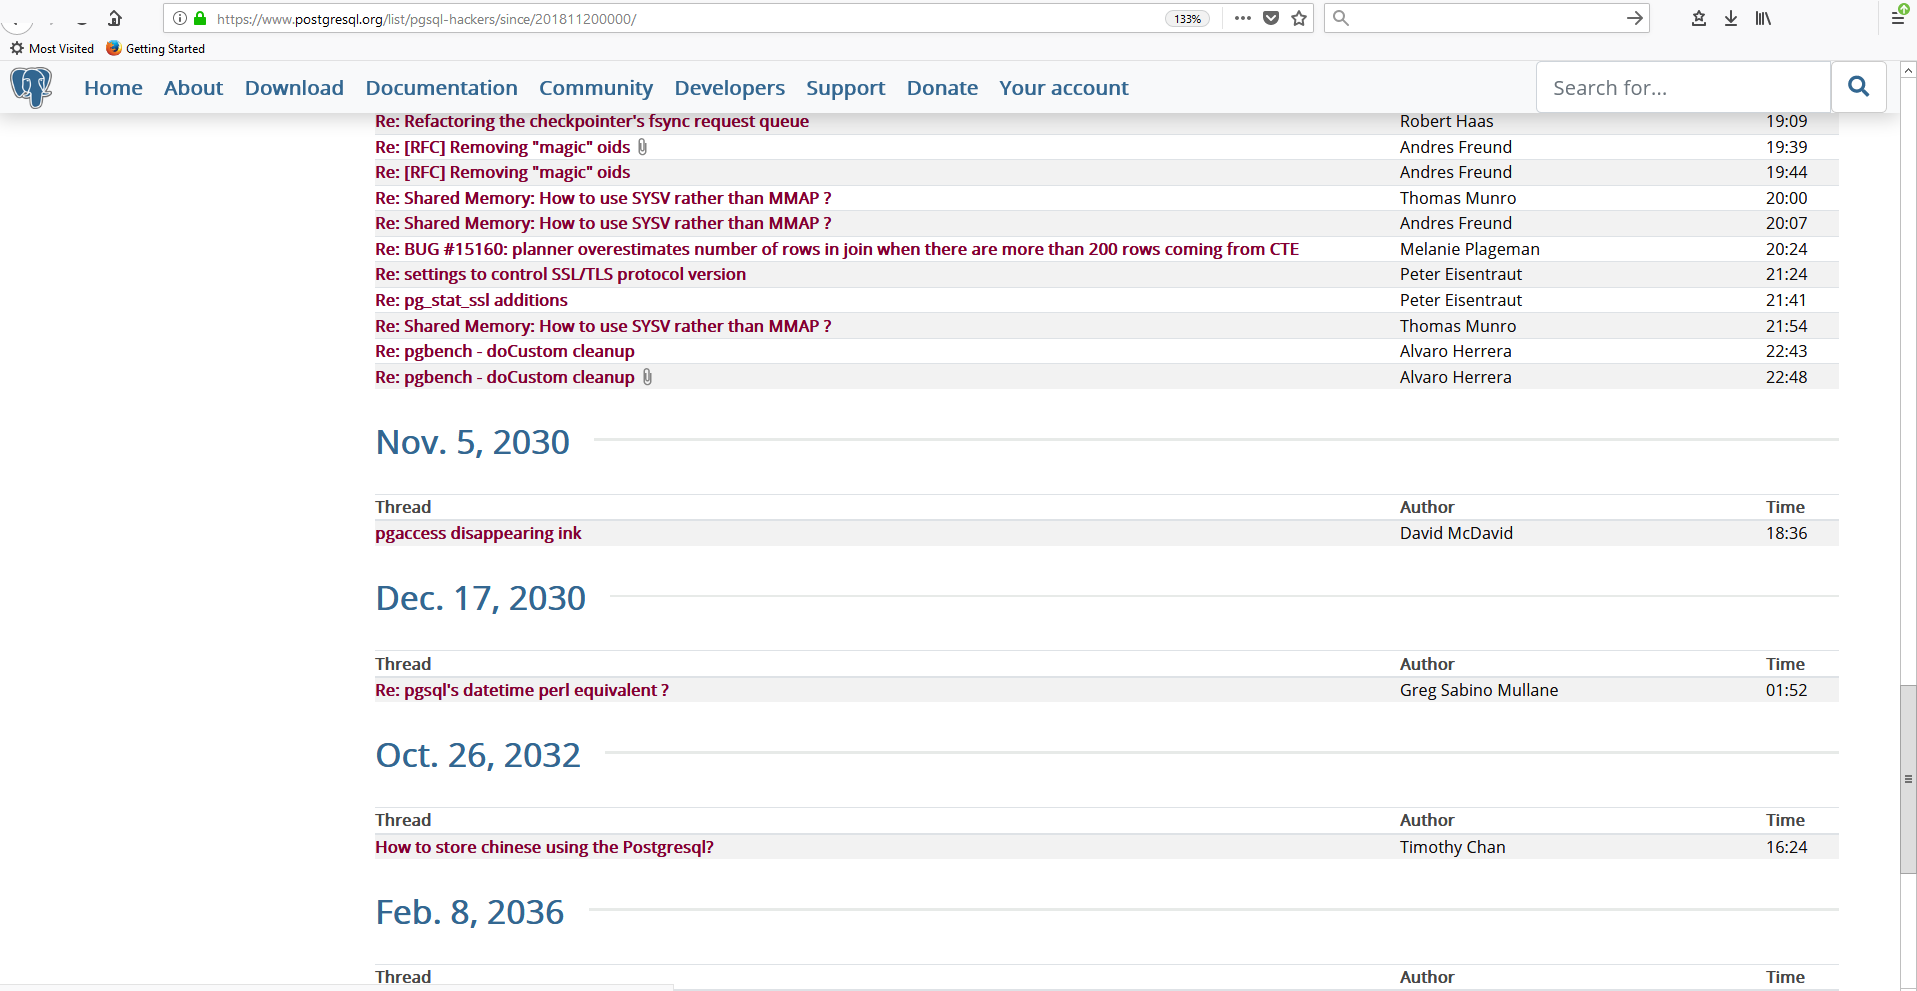The width and height of the screenshot is (1917, 991).
Task: Click the Most Visited bookmarks folder
Action: click(x=52, y=48)
